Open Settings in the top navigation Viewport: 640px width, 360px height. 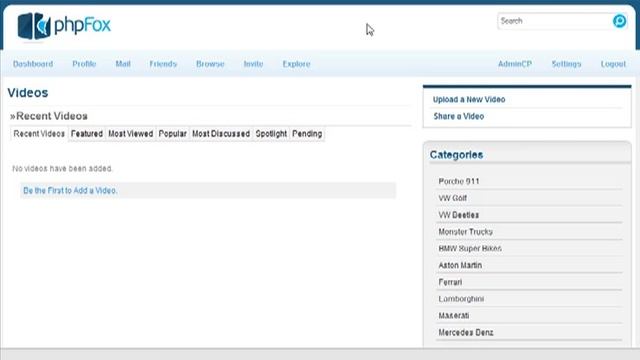pos(566,64)
